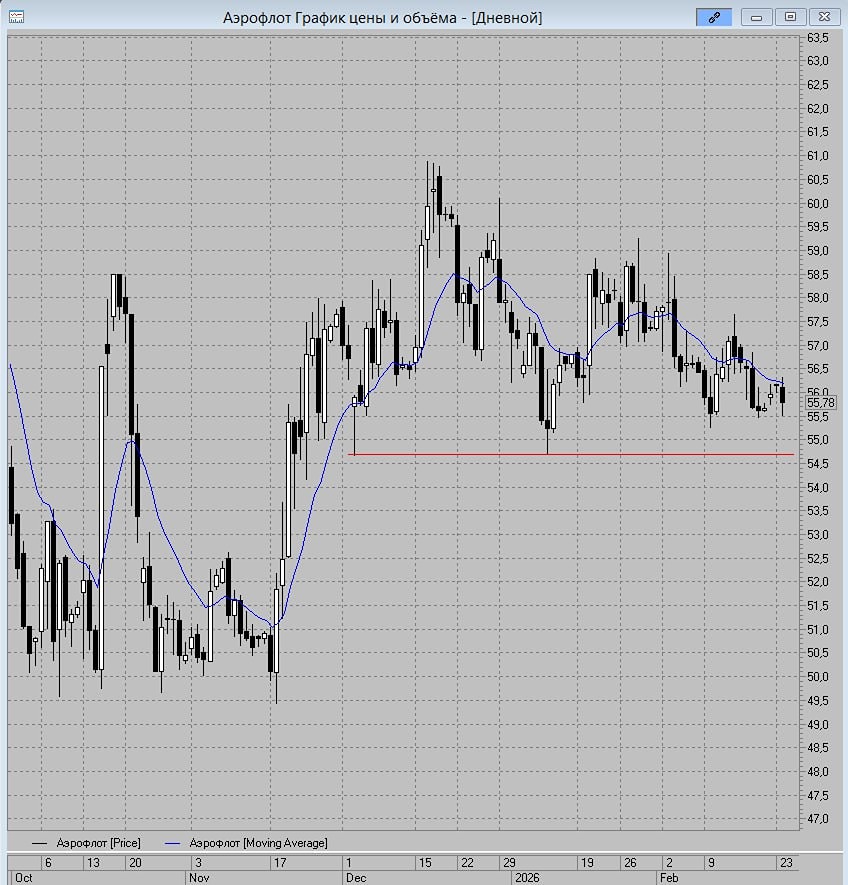Click the Oct month label on time axis

click(x=24, y=878)
